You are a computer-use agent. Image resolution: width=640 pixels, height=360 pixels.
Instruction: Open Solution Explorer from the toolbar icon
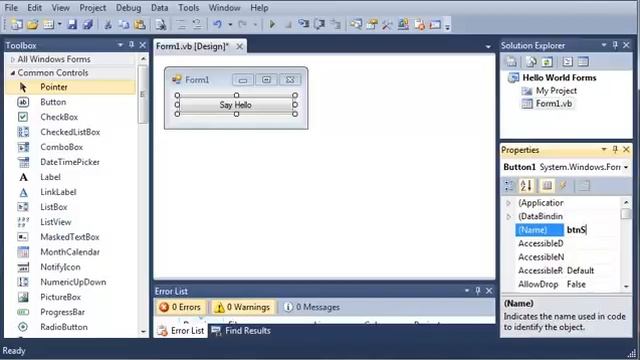point(356,24)
